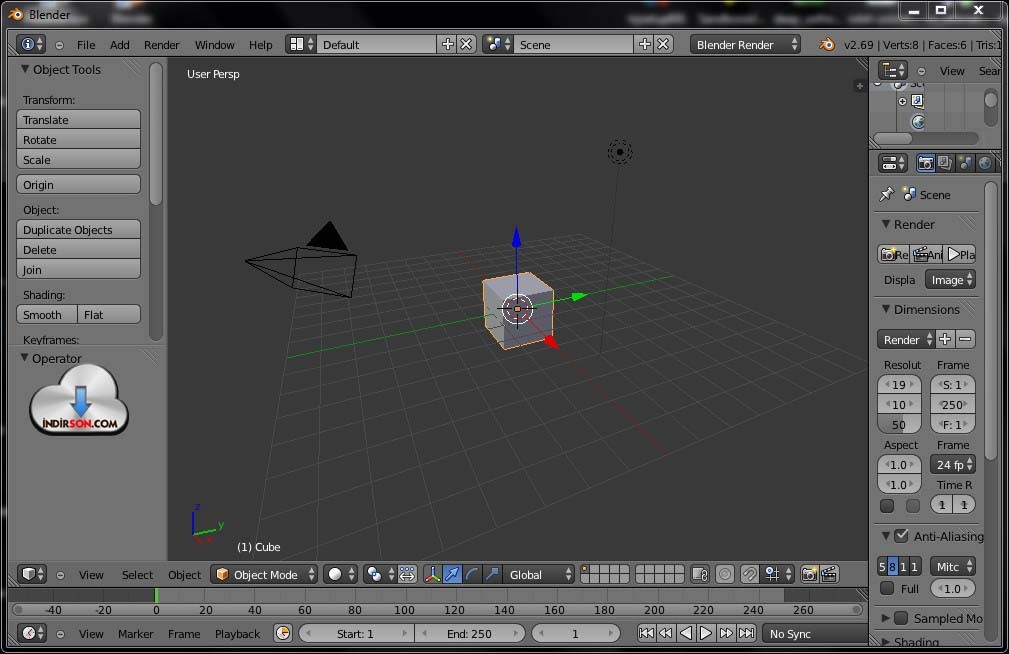Delete the Default screen layout

[467, 44]
